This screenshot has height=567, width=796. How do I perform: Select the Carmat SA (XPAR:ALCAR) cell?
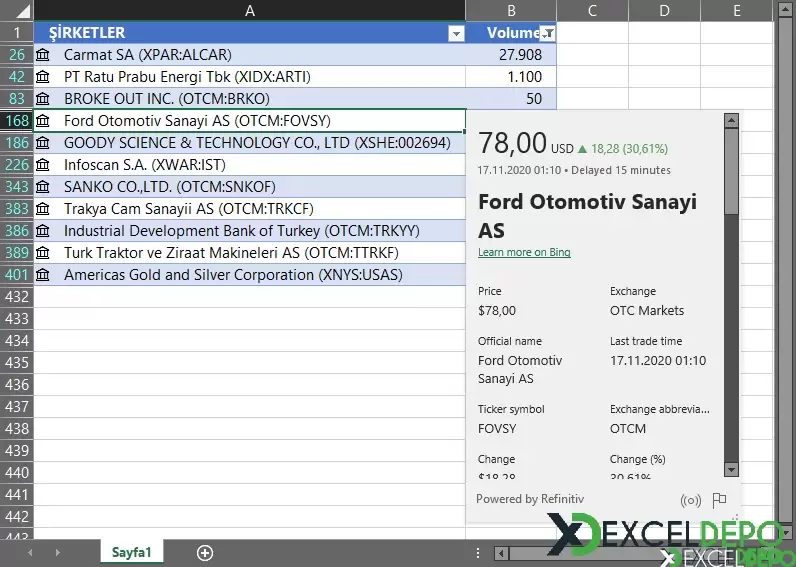249,54
